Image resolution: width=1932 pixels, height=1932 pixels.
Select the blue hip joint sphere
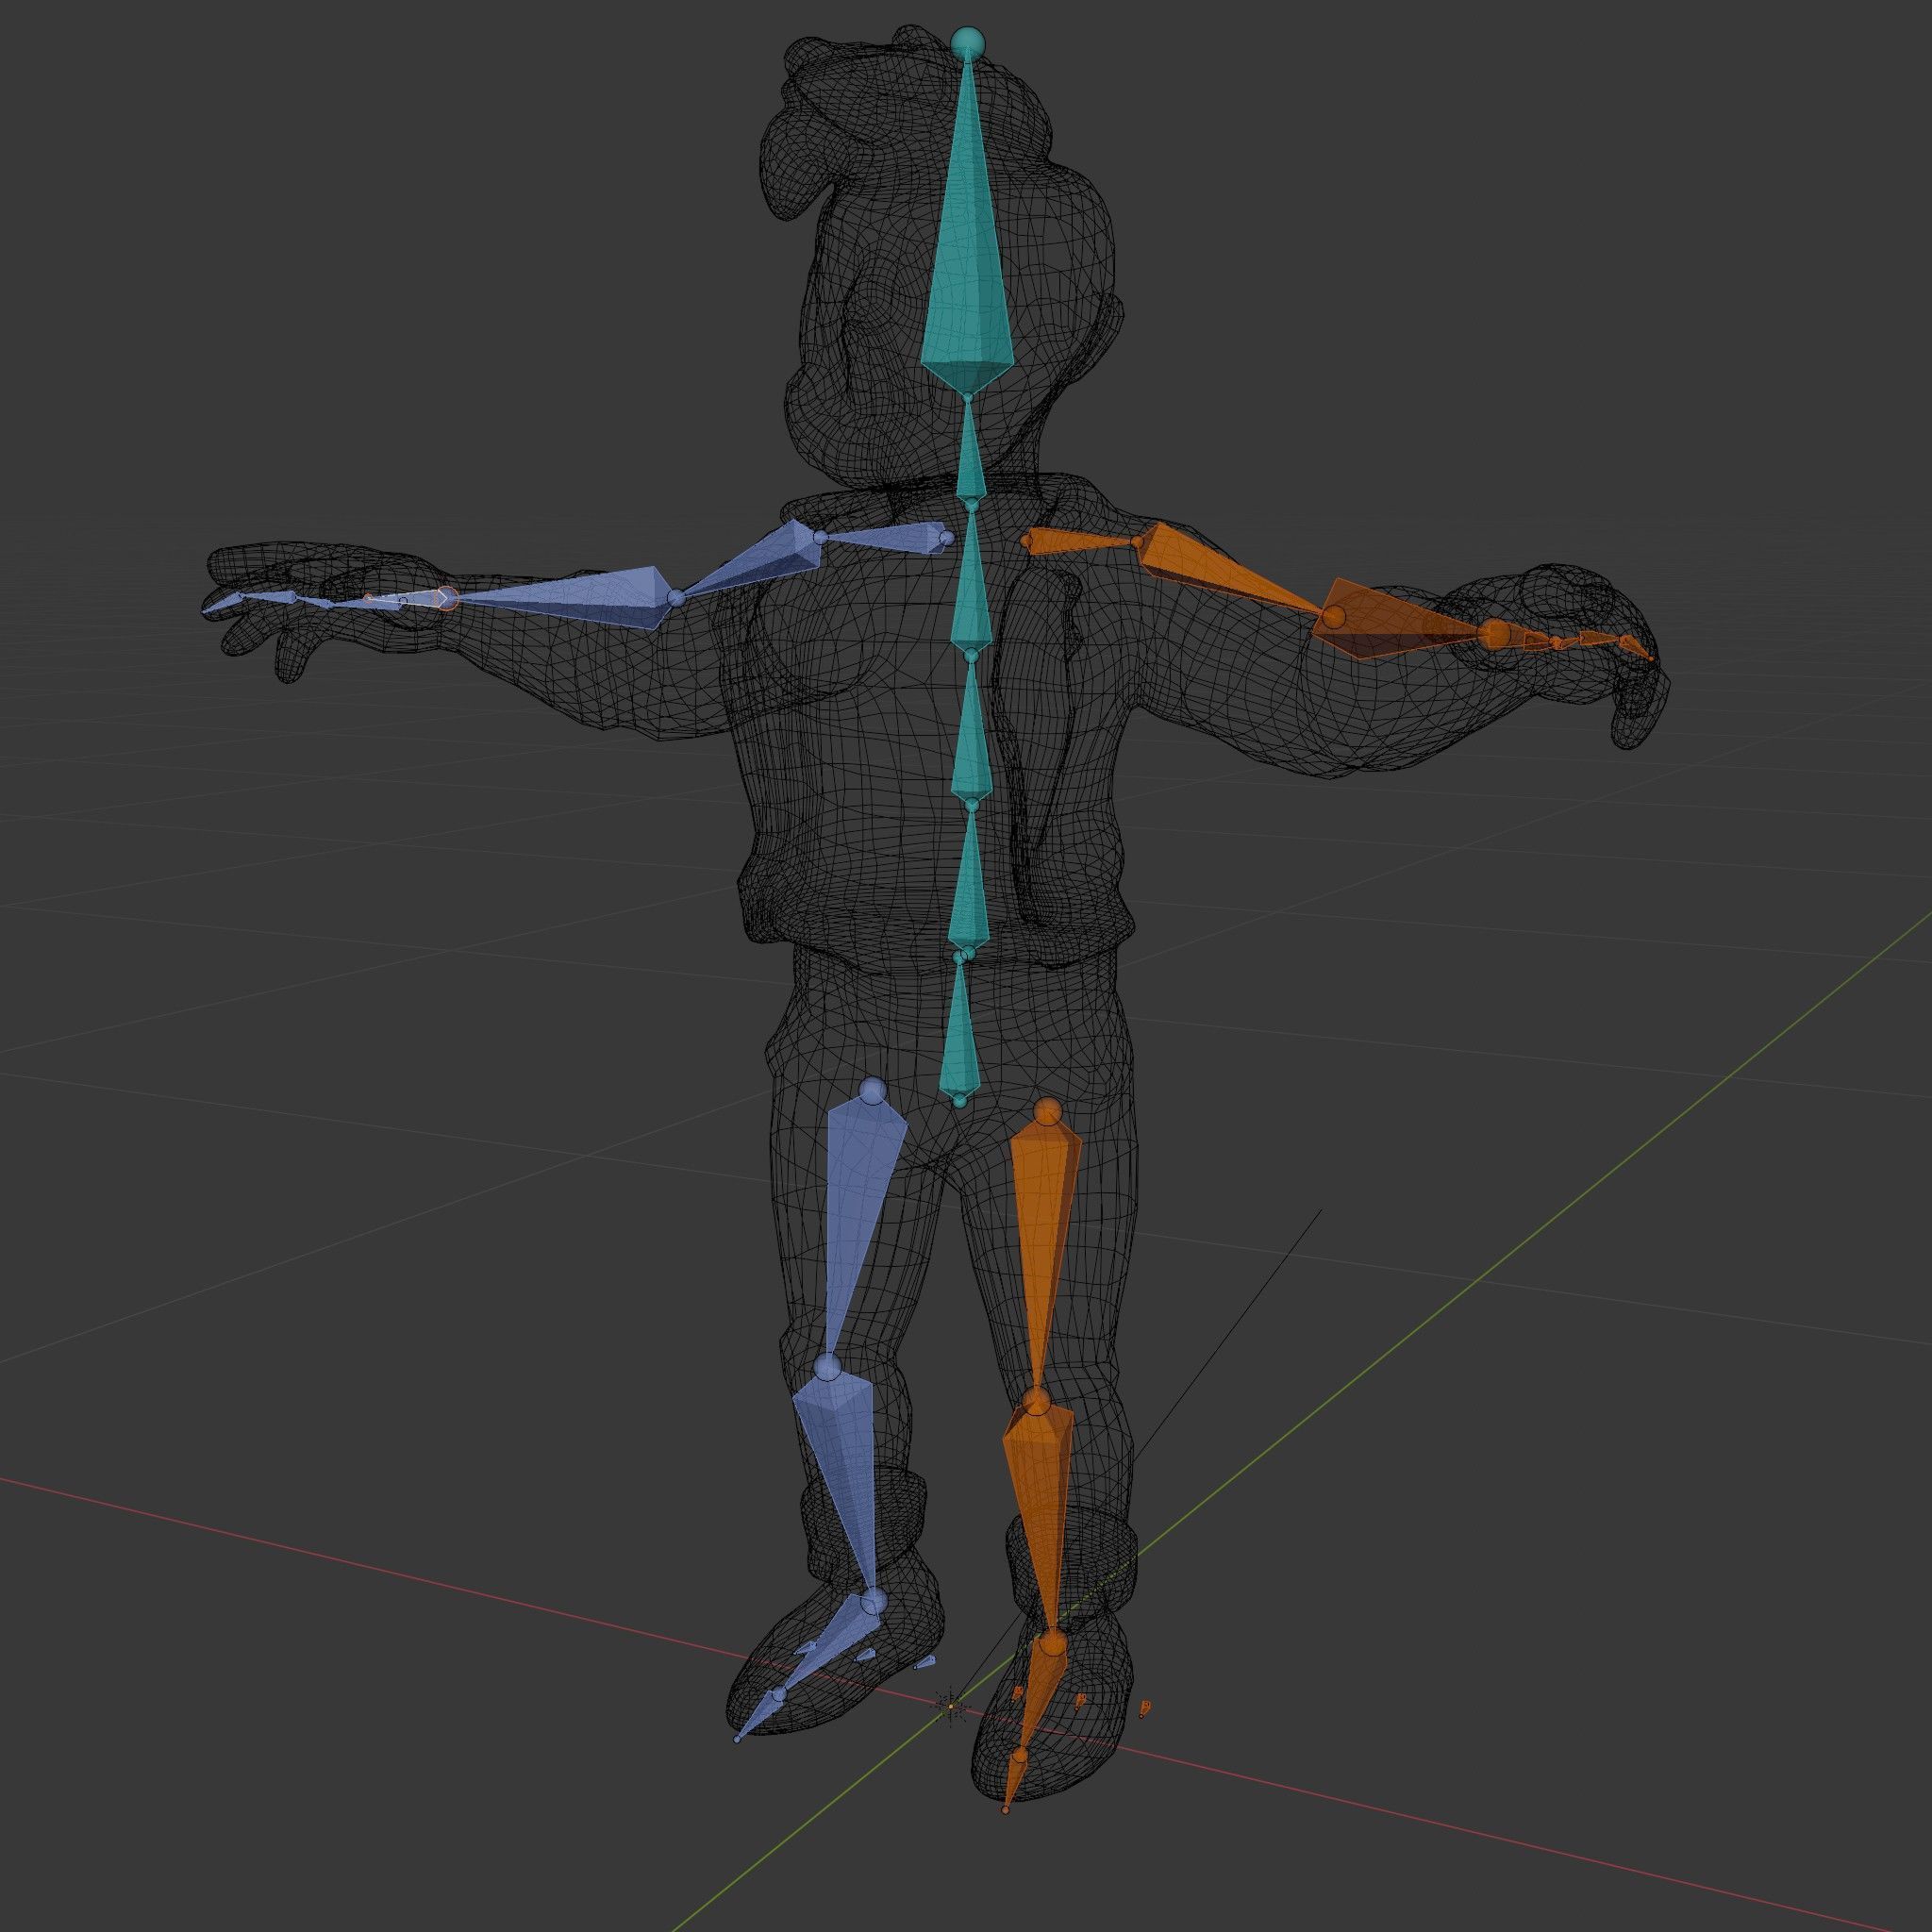click(x=873, y=1090)
